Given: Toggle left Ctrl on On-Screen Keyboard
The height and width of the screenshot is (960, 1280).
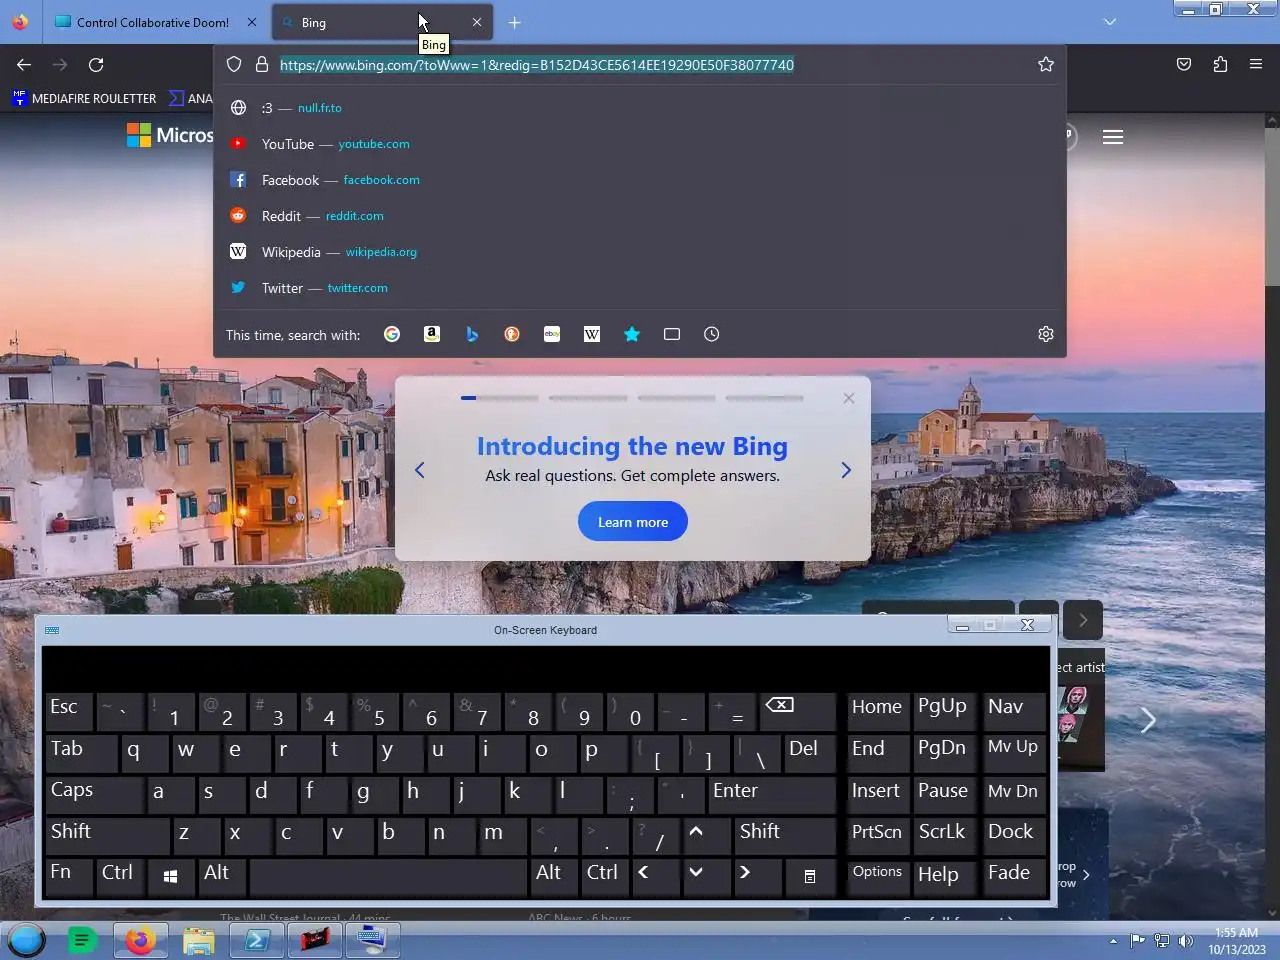Looking at the screenshot, I should click(x=120, y=876).
